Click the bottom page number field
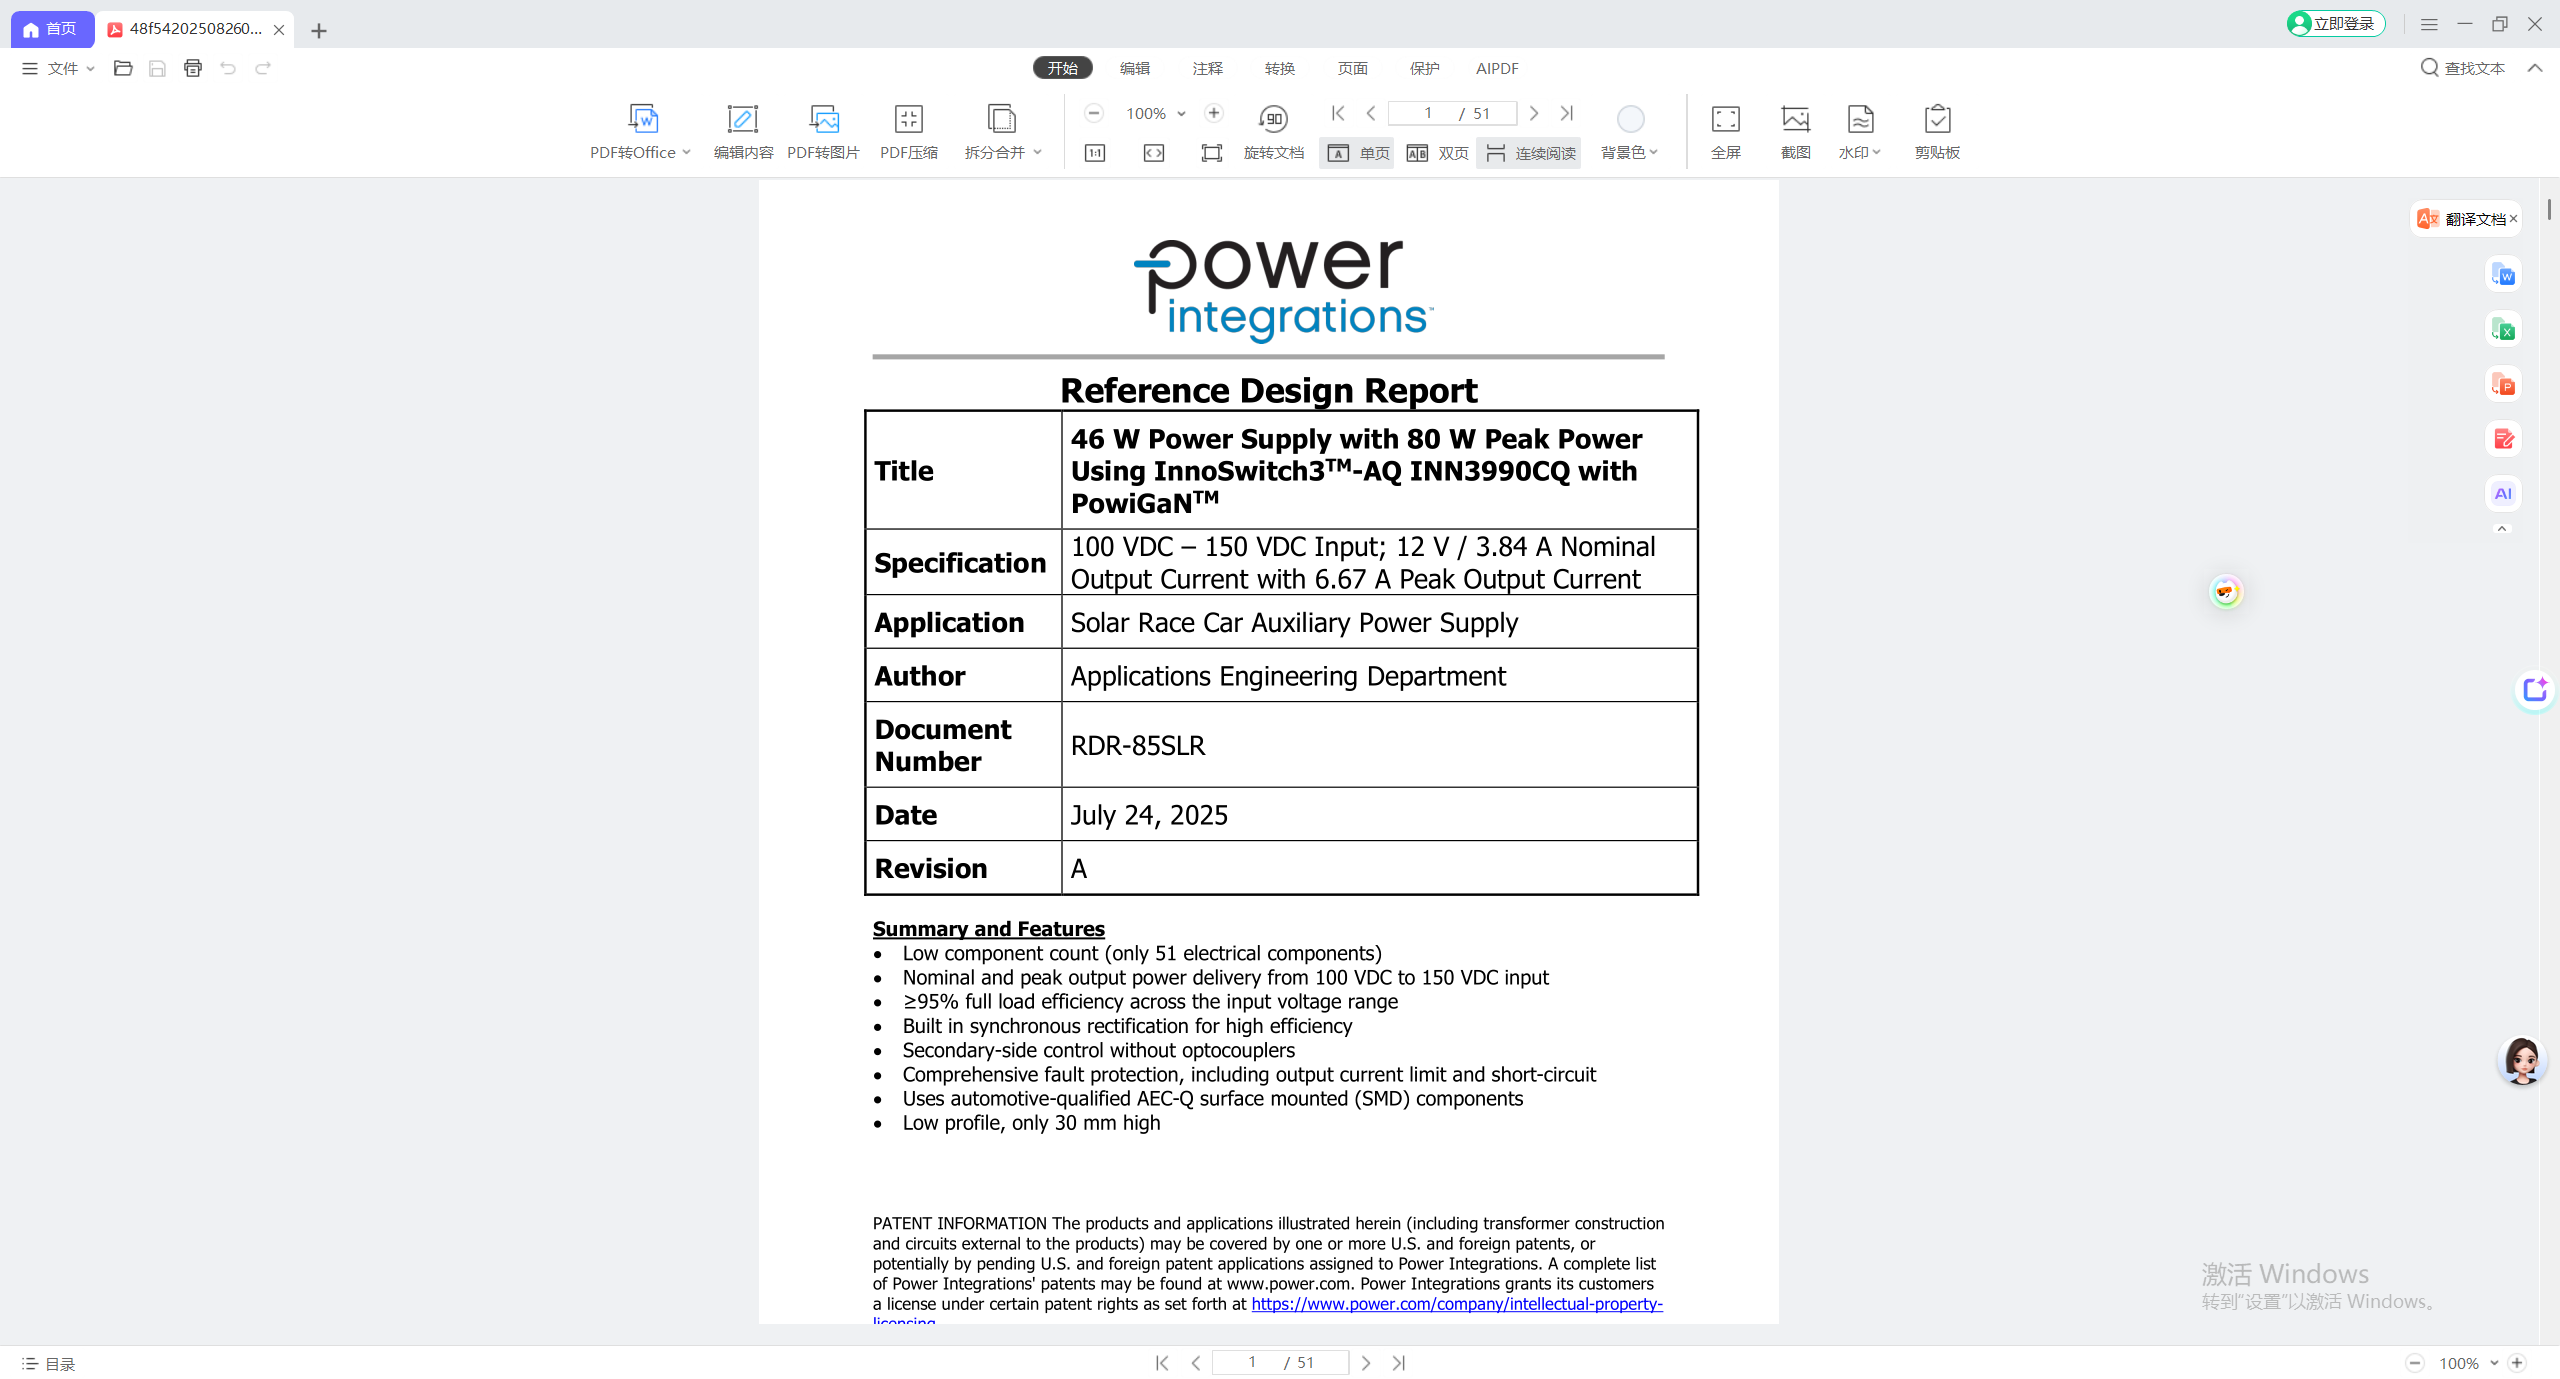Screen dimensions: 2560x1379 click(x=1280, y=1363)
